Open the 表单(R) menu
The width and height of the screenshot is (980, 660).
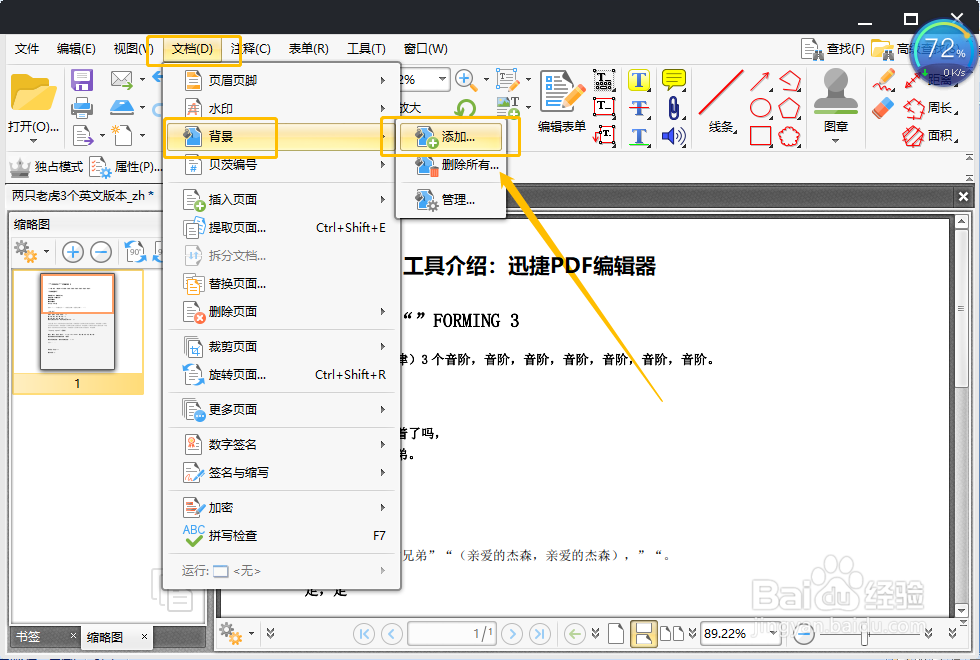pos(308,49)
